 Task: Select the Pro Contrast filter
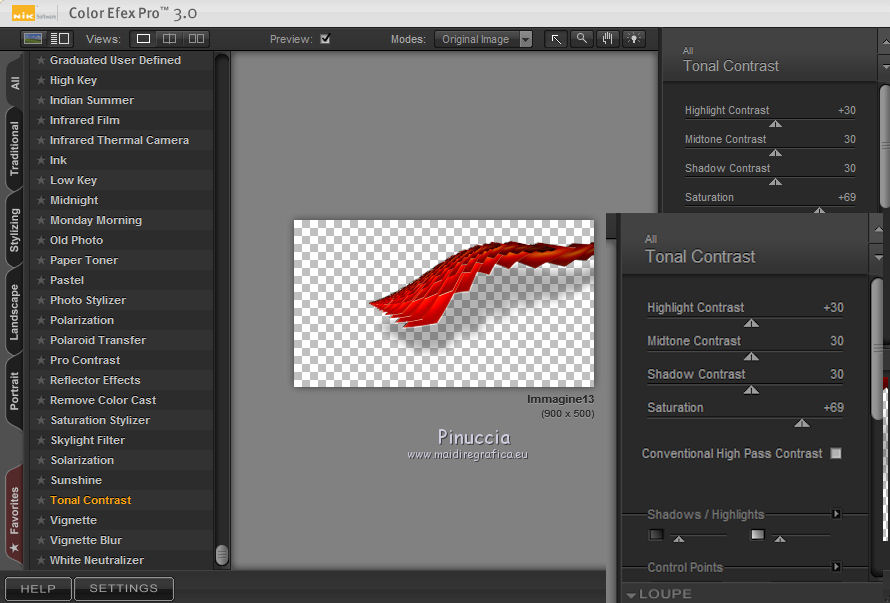pyautogui.click(x=85, y=360)
